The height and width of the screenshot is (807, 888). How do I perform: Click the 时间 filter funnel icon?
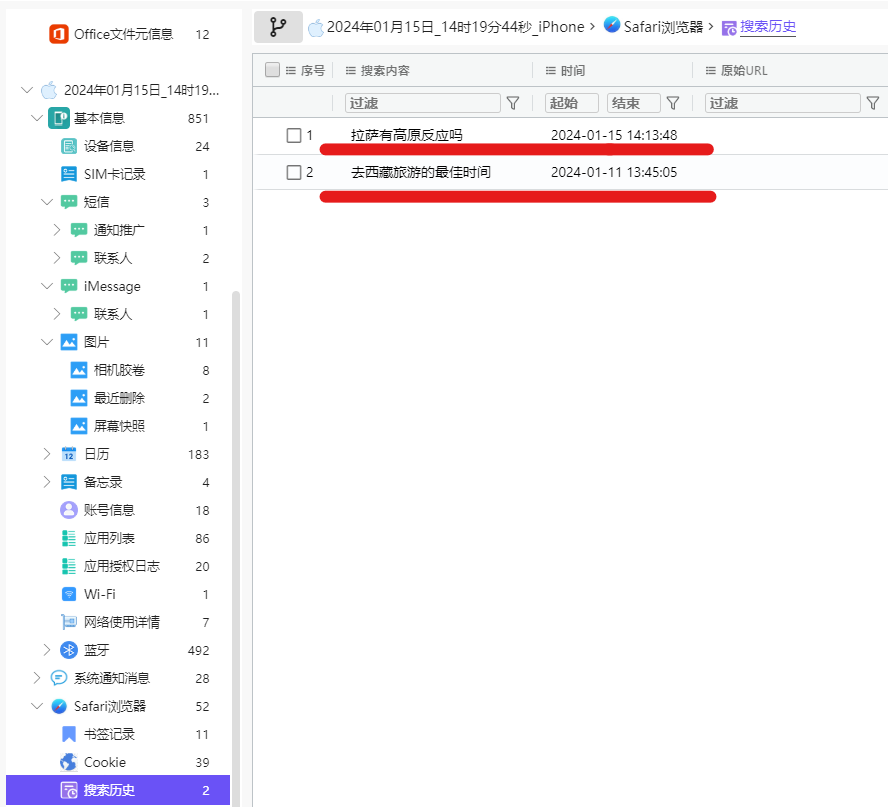673,103
